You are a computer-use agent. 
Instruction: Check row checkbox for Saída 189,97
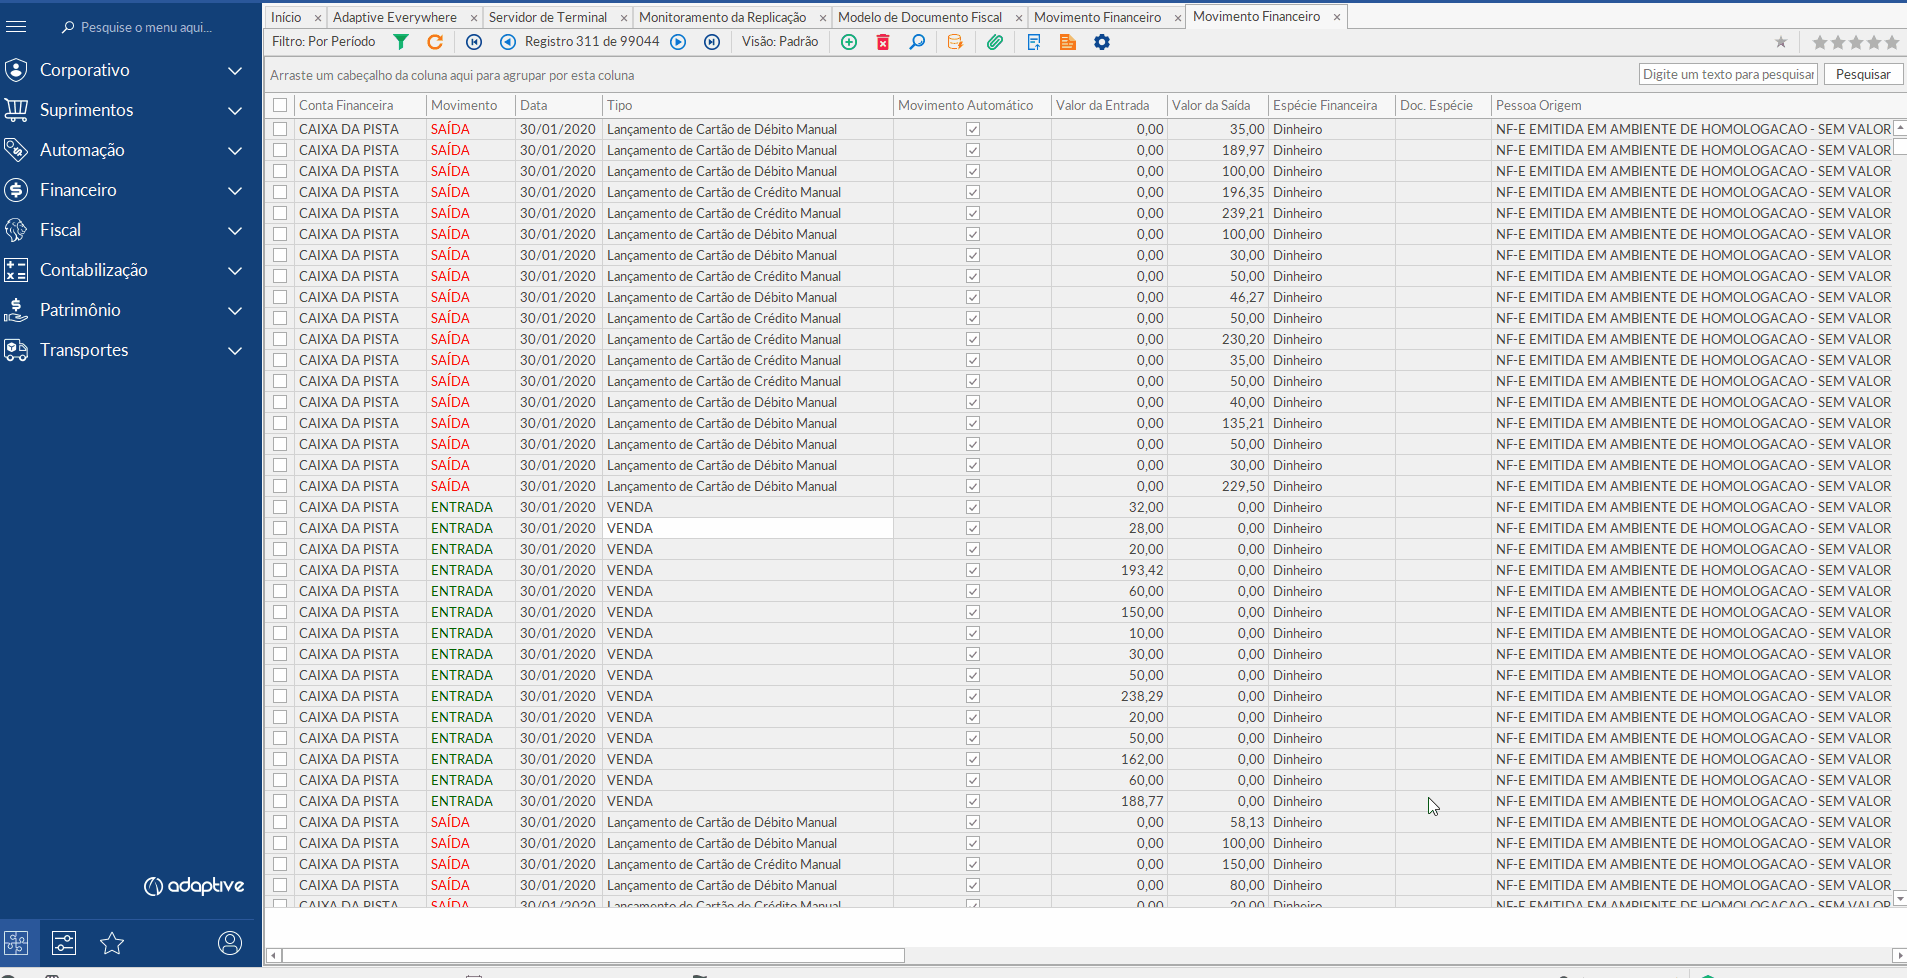pyautogui.click(x=280, y=150)
